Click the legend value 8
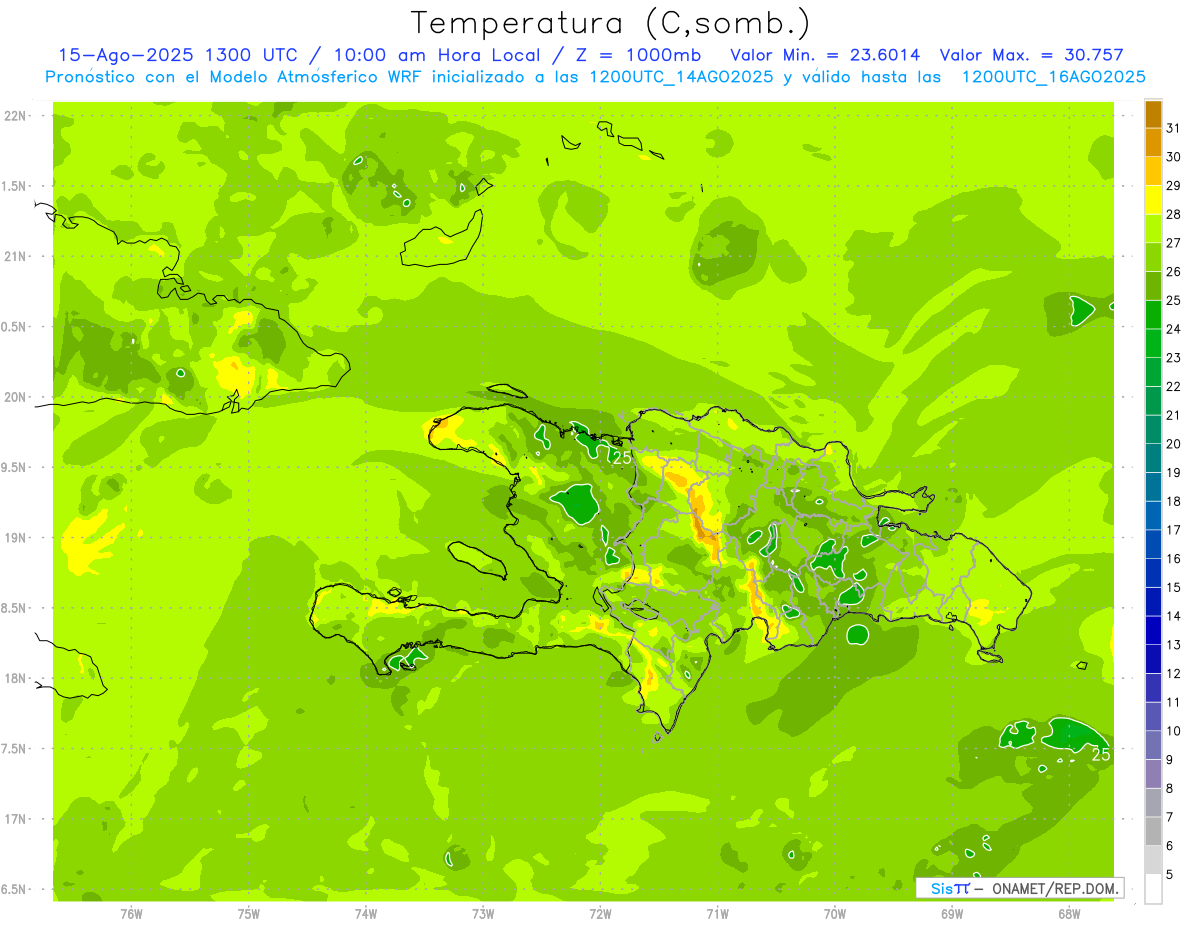This screenshot has height=927, width=1200. pos(1170,788)
